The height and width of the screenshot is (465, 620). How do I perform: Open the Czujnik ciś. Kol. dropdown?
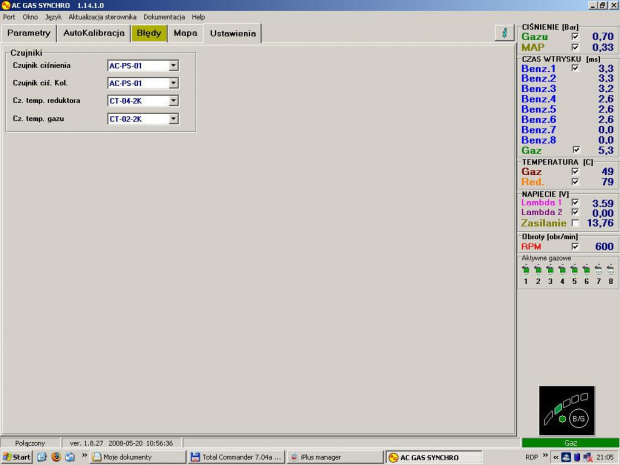[173, 83]
